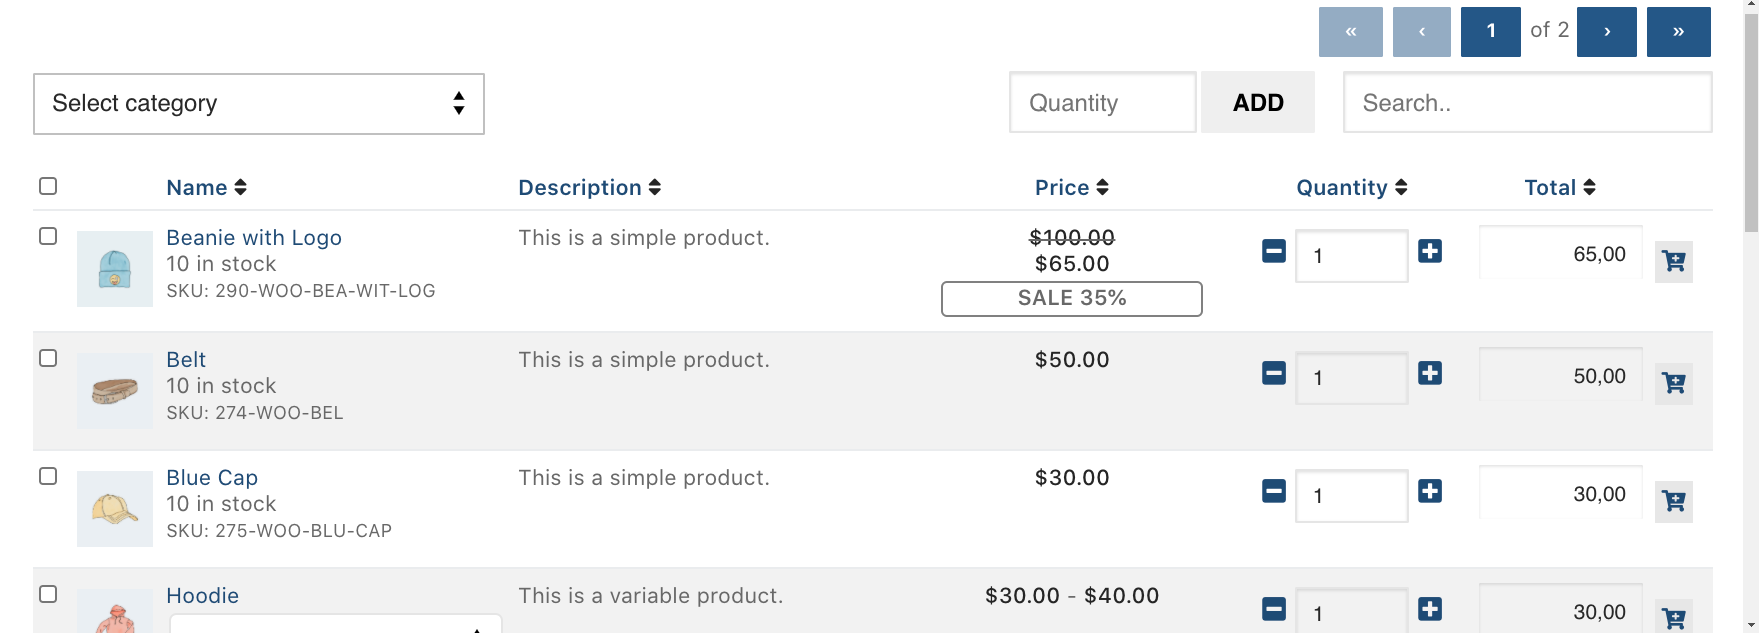Add the Beanie with Logo to cart

[1673, 261]
